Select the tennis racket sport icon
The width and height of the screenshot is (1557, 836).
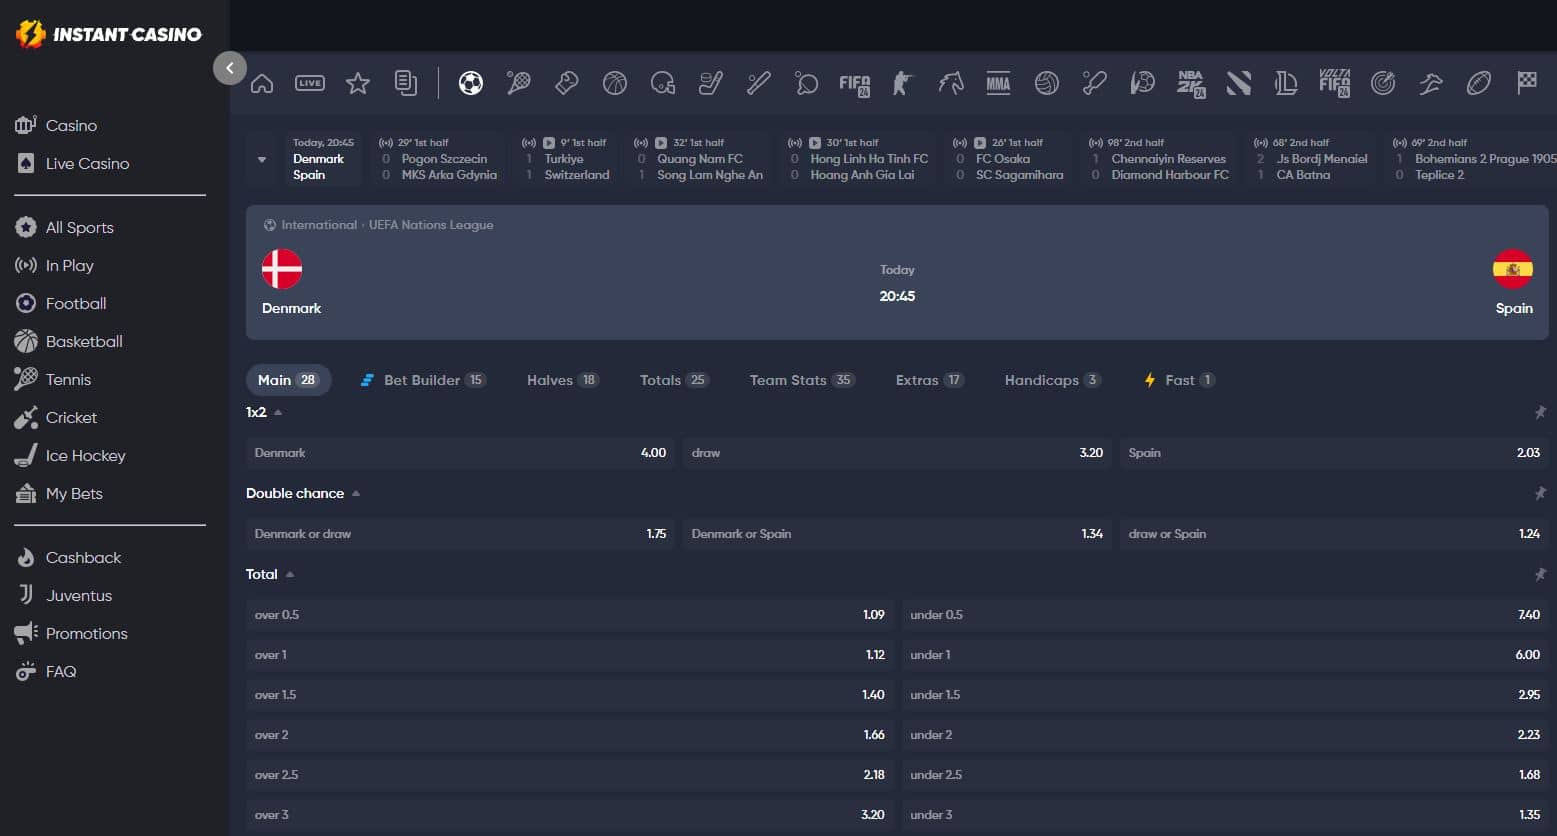tap(519, 83)
